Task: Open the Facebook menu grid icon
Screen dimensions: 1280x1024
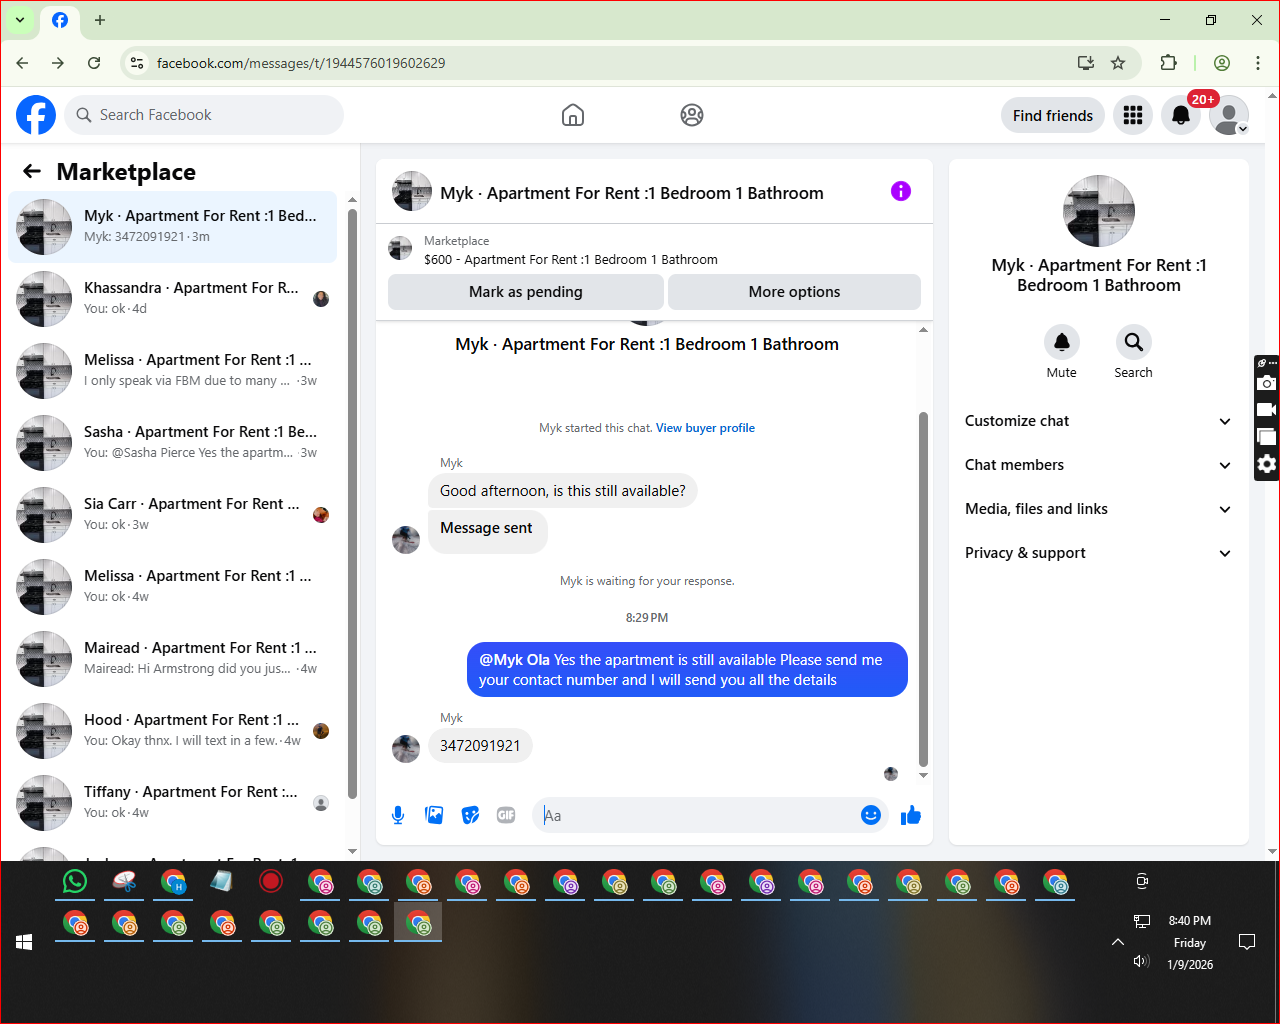Action: point(1133,115)
